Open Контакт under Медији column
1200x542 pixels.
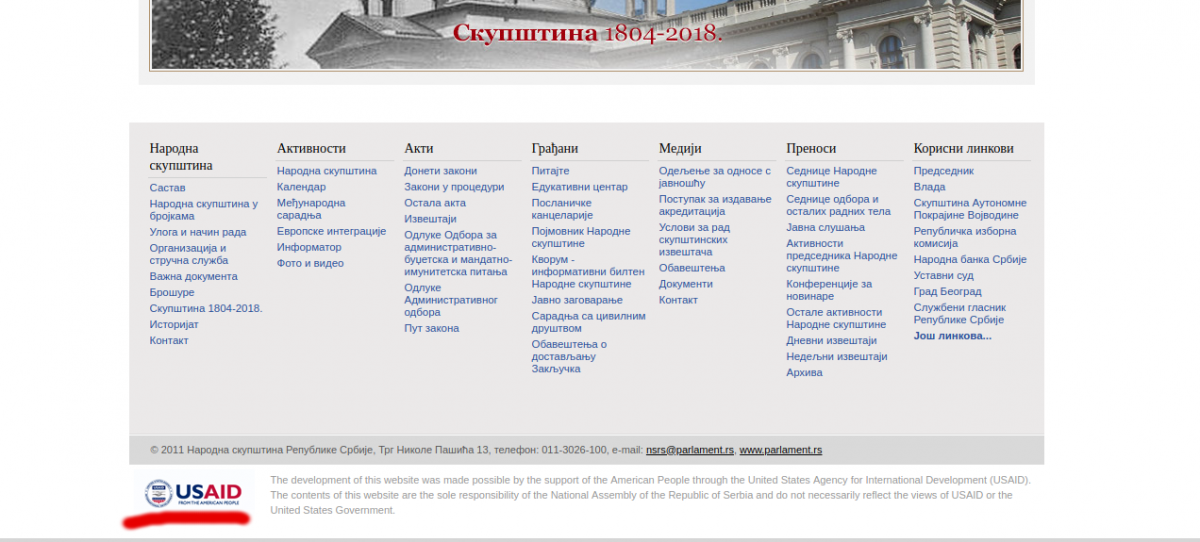click(x=678, y=300)
